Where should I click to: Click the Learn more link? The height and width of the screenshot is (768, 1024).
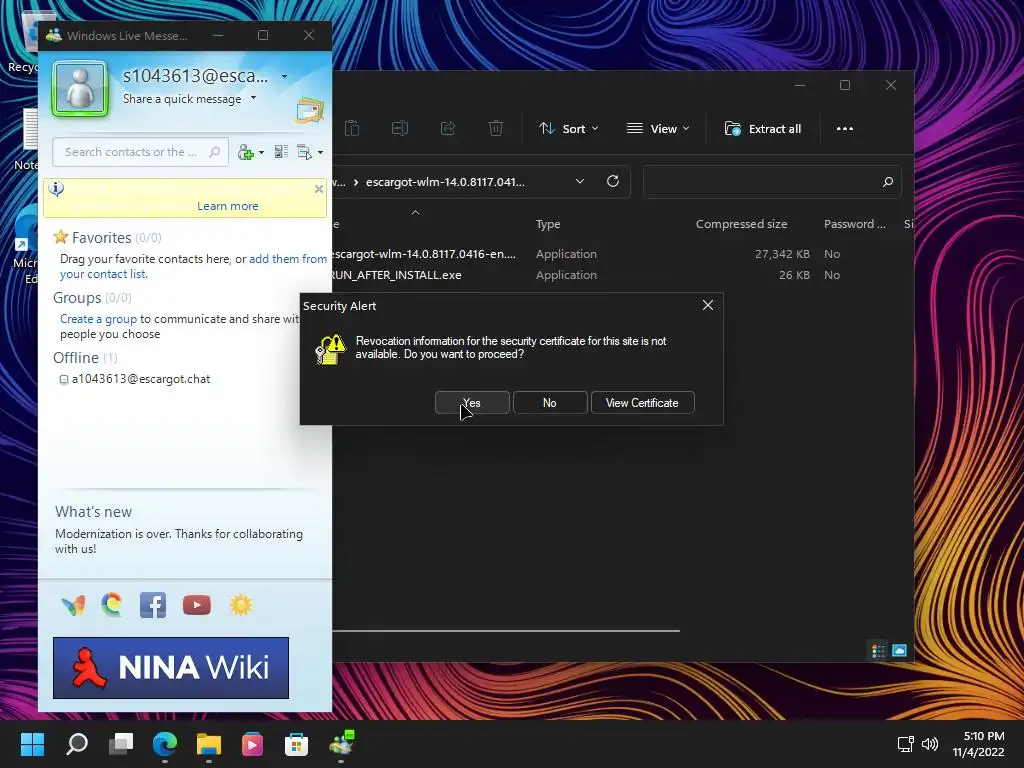[x=227, y=206]
